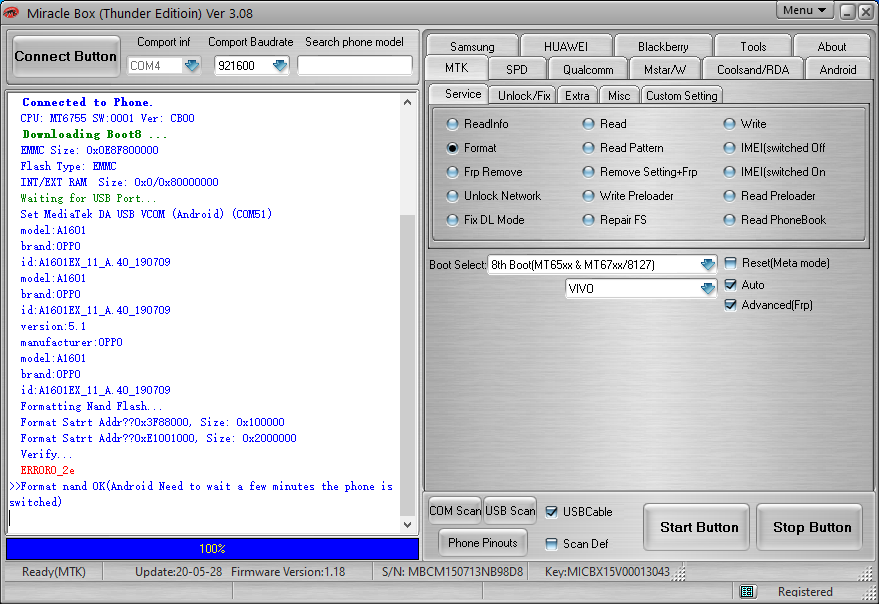The width and height of the screenshot is (879, 604).
Task: Switch to the Qualcomm tab
Action: point(587,70)
